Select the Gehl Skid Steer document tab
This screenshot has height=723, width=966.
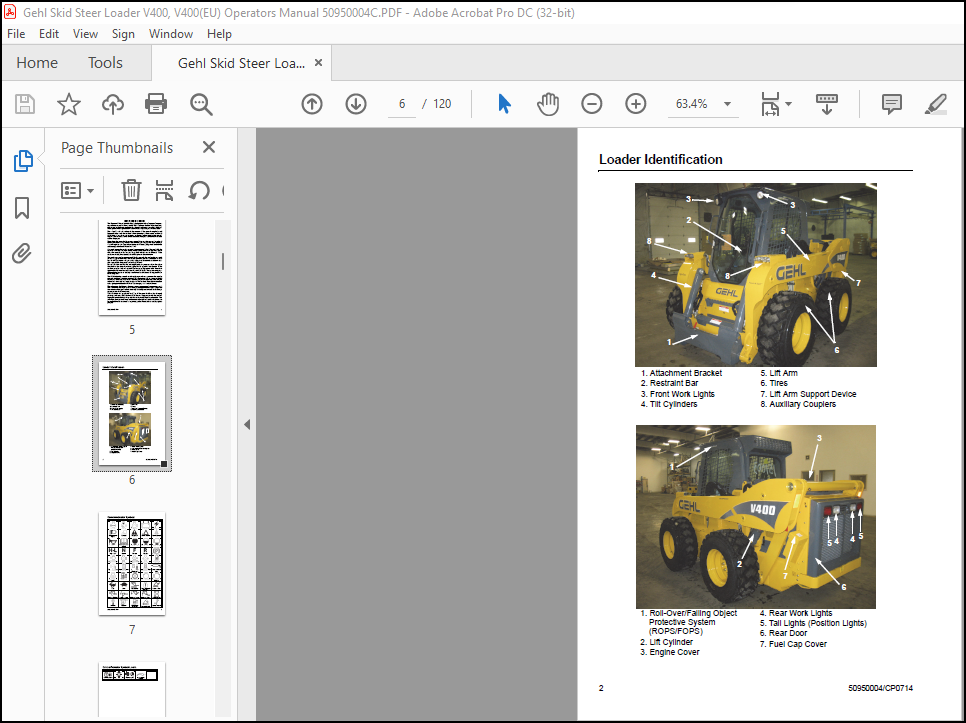tap(241, 63)
